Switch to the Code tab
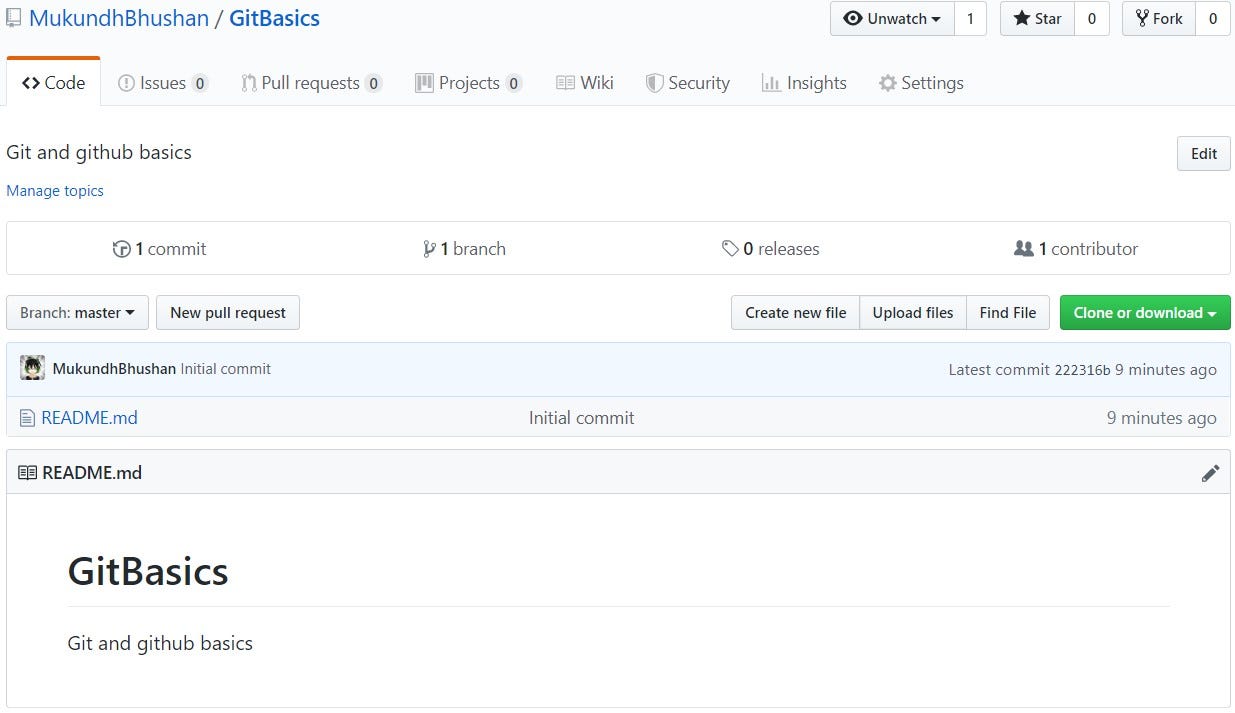 point(53,83)
